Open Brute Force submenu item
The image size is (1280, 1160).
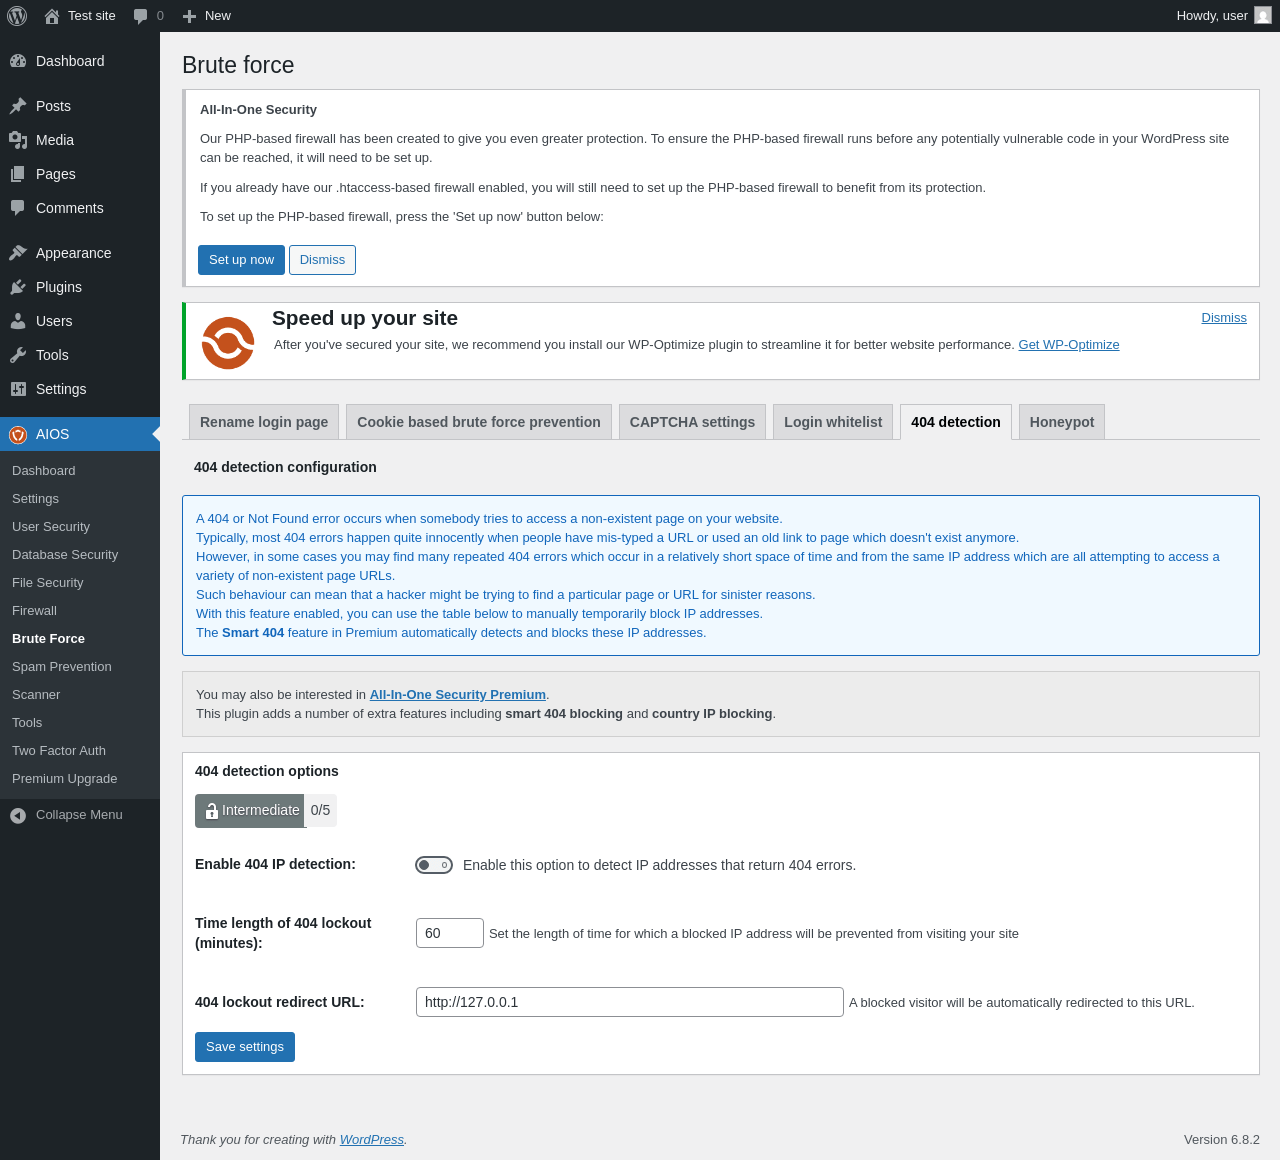(80, 639)
